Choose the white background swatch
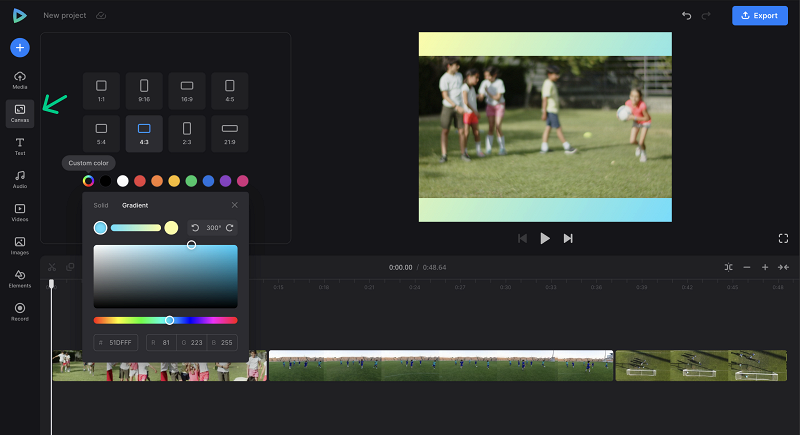Viewport: 800px width, 435px height. [x=122, y=181]
